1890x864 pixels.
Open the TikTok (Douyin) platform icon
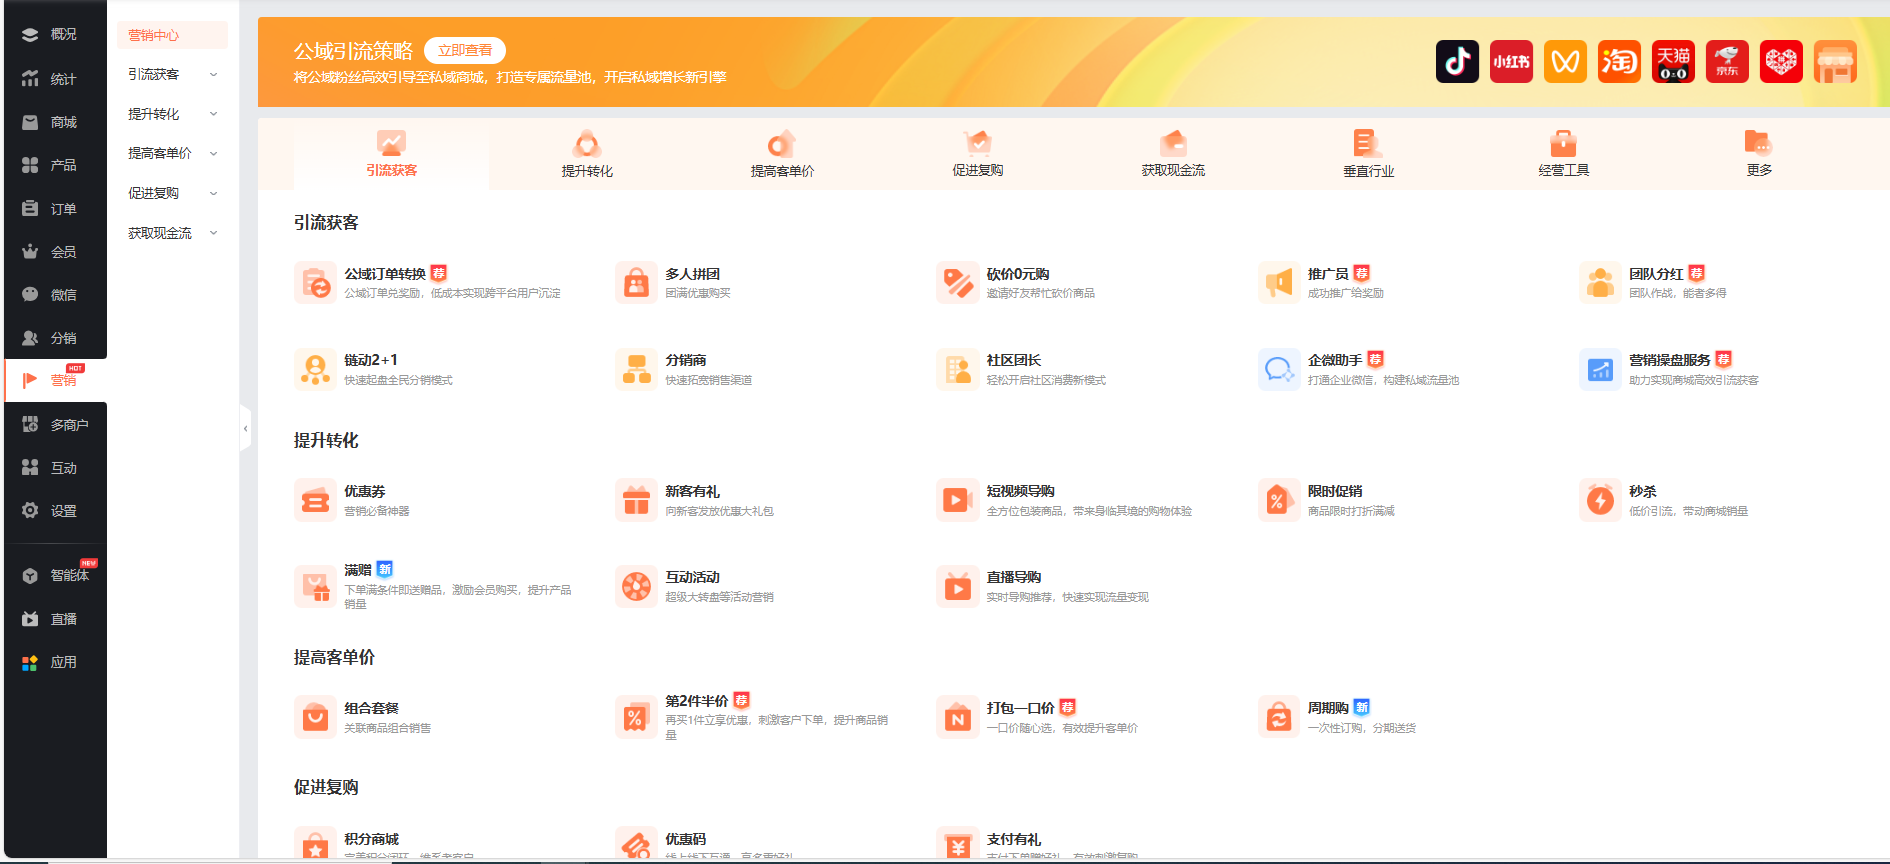click(1457, 62)
